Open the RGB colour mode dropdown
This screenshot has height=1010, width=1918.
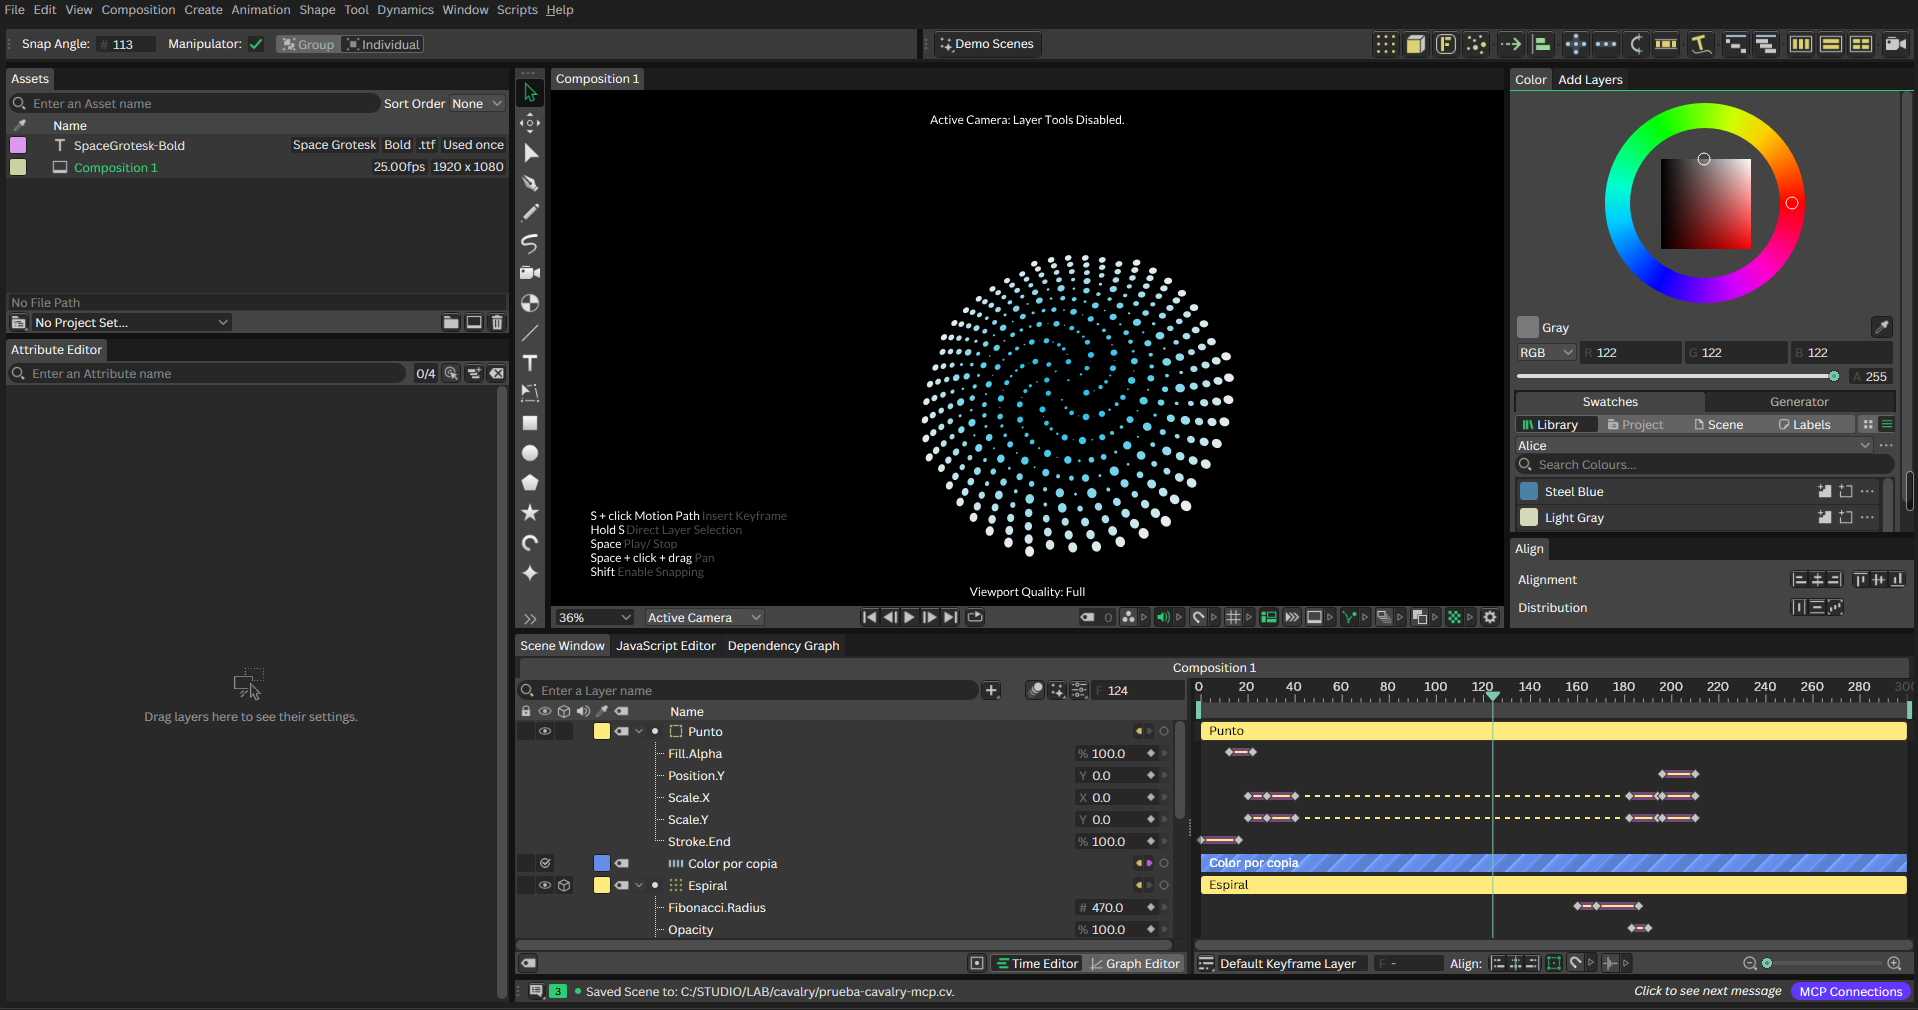[x=1546, y=353]
